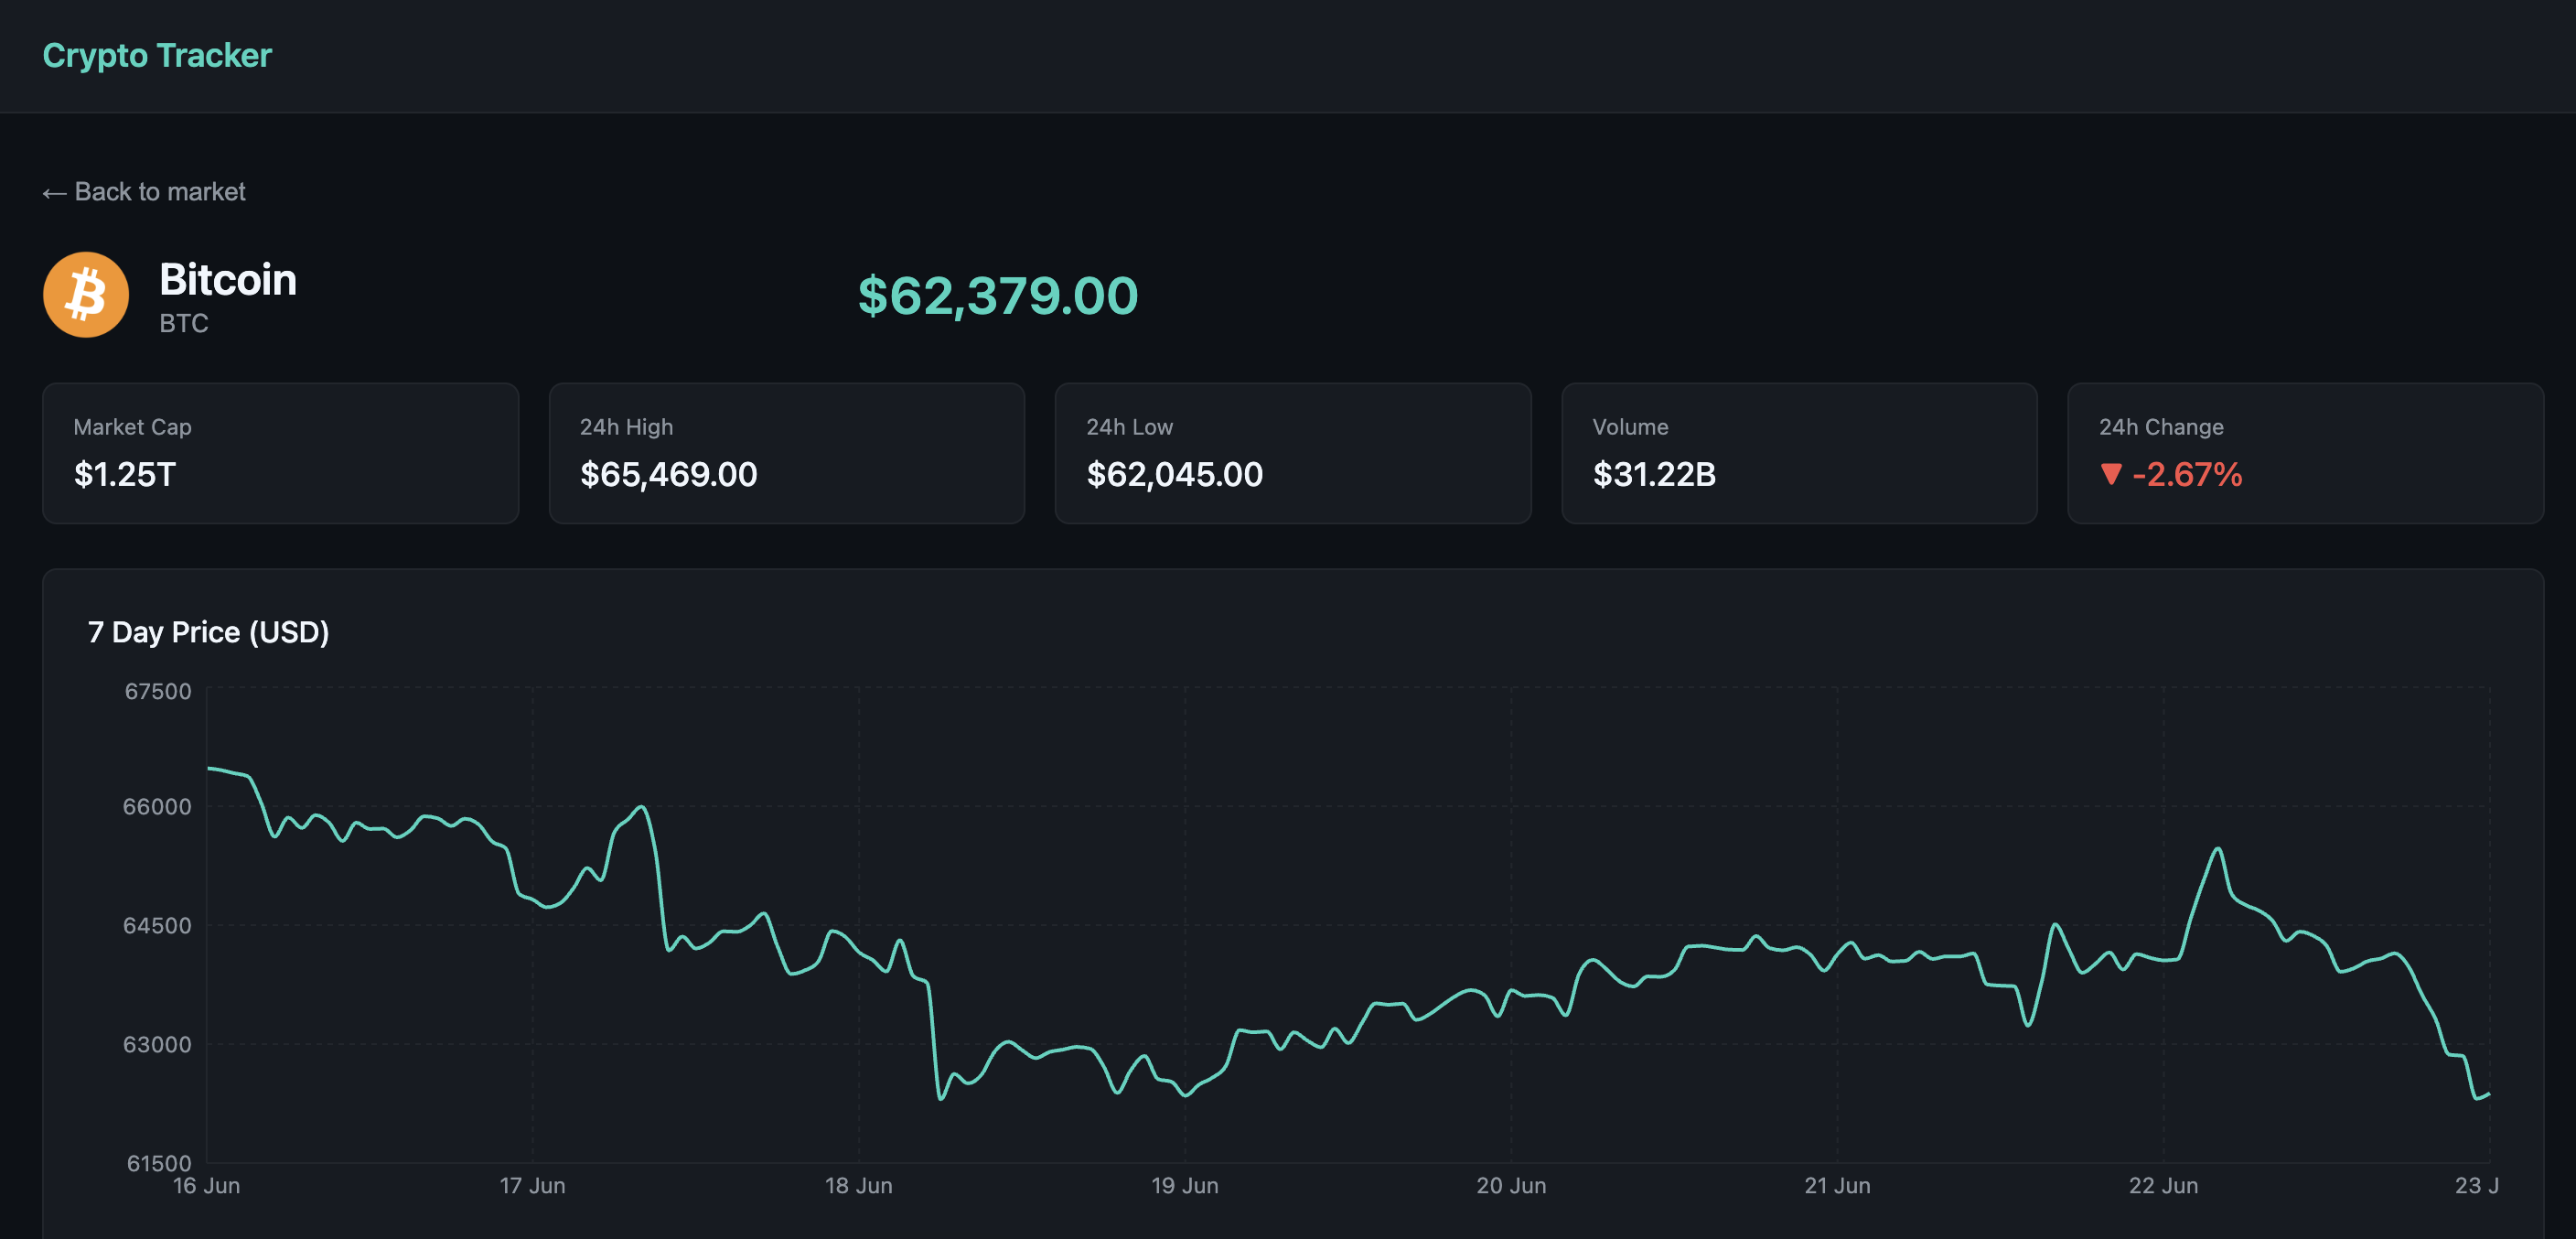Click the 17 Jun x-axis label

coord(532,1185)
